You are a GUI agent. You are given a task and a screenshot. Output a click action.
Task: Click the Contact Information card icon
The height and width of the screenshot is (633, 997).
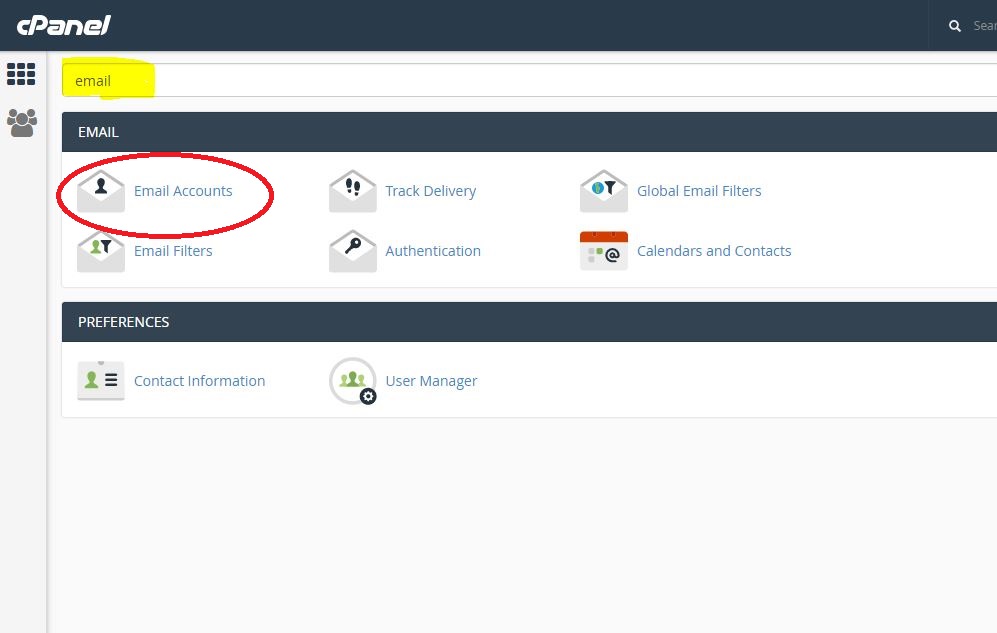[x=100, y=381]
